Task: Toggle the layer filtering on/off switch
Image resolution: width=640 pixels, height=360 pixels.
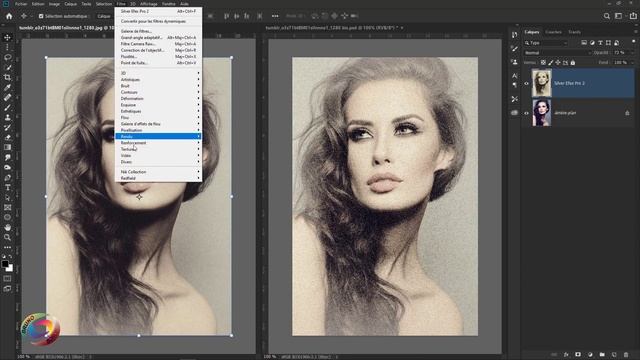Action: pos(633,42)
